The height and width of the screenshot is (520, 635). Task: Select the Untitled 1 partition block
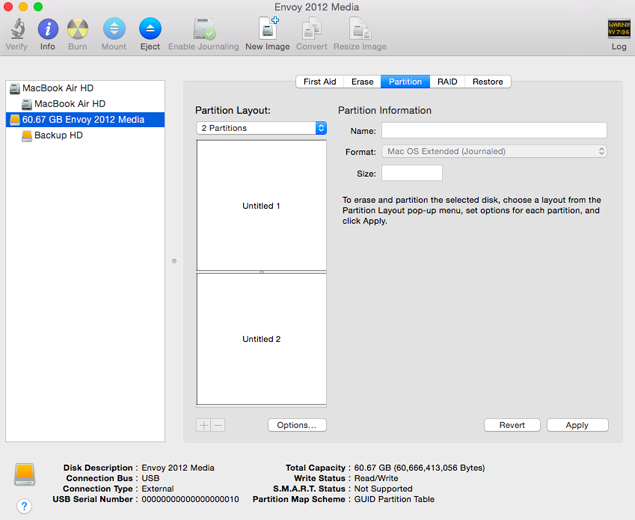[261, 206]
